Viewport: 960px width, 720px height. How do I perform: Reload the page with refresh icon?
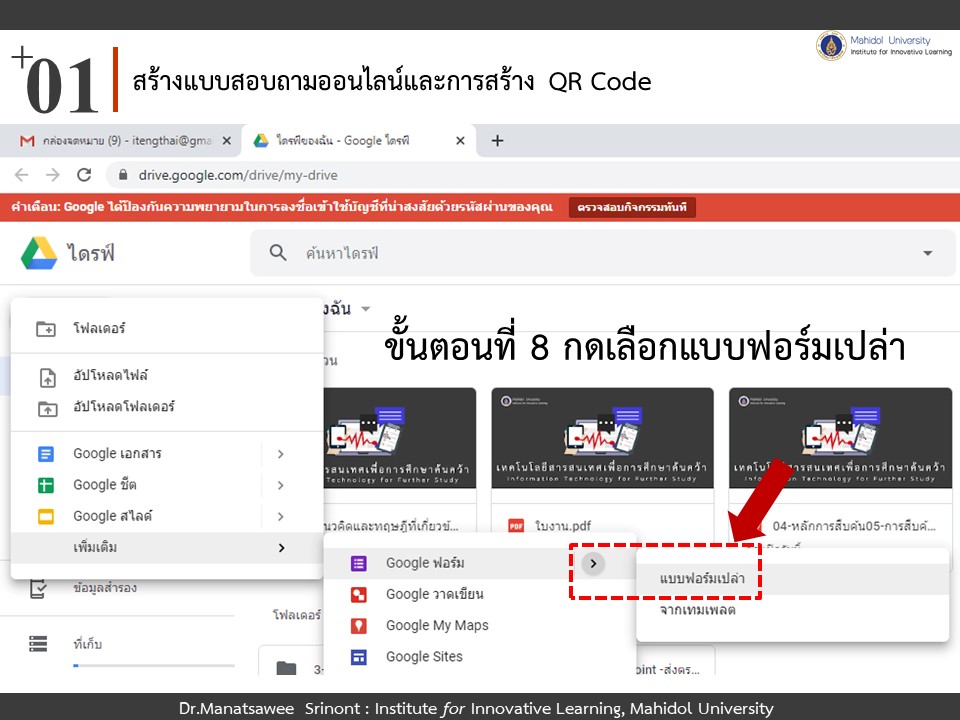(84, 175)
